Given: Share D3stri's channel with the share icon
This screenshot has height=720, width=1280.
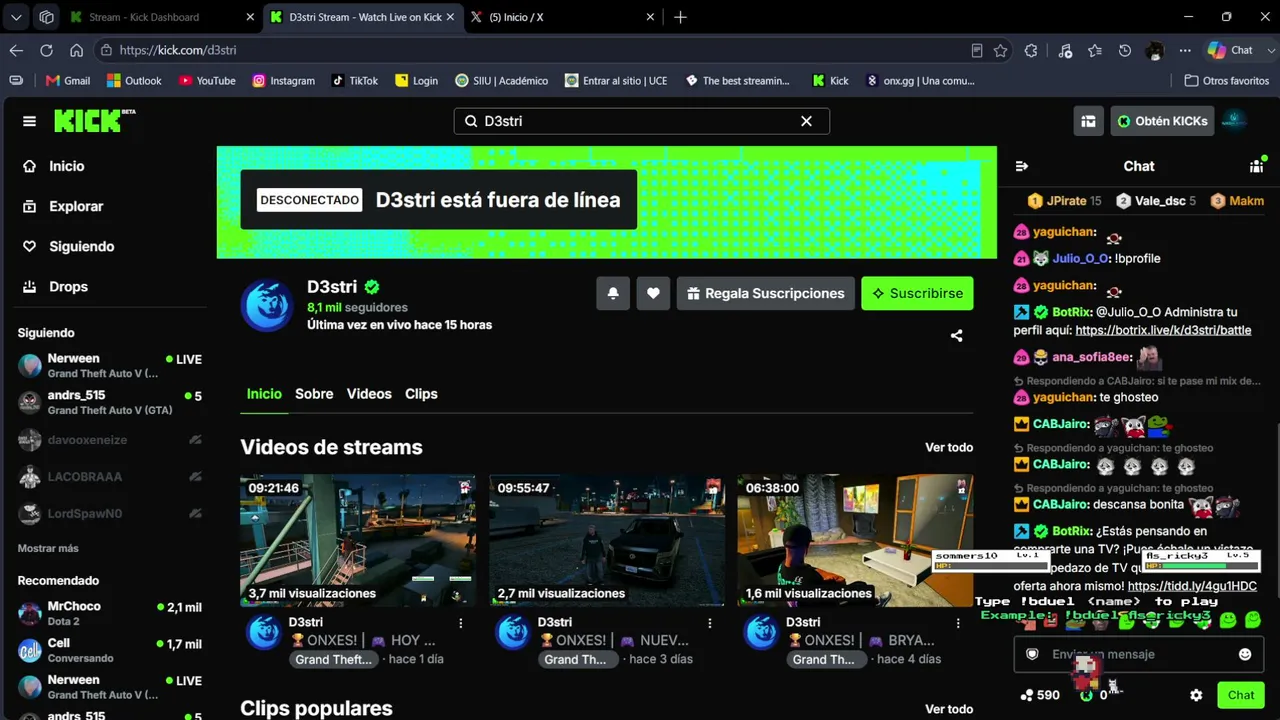Looking at the screenshot, I should [x=956, y=336].
